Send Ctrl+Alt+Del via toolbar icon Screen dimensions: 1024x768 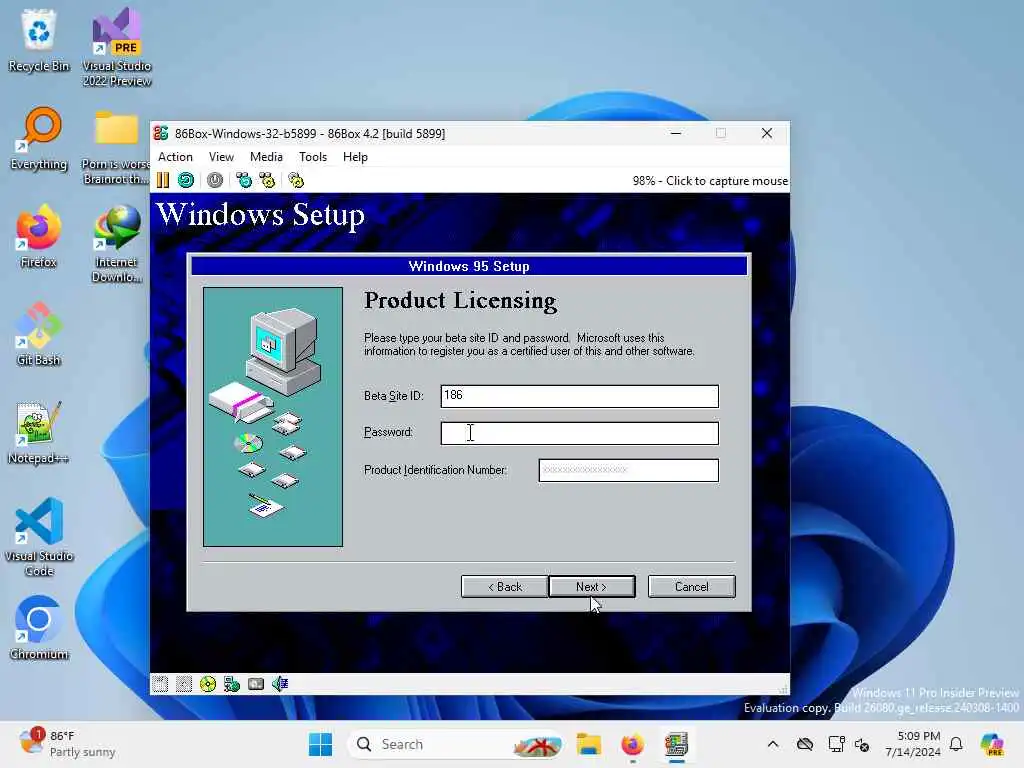244,180
